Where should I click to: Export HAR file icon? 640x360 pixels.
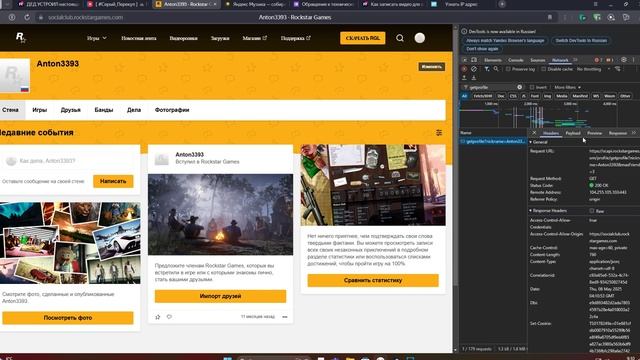[473, 78]
